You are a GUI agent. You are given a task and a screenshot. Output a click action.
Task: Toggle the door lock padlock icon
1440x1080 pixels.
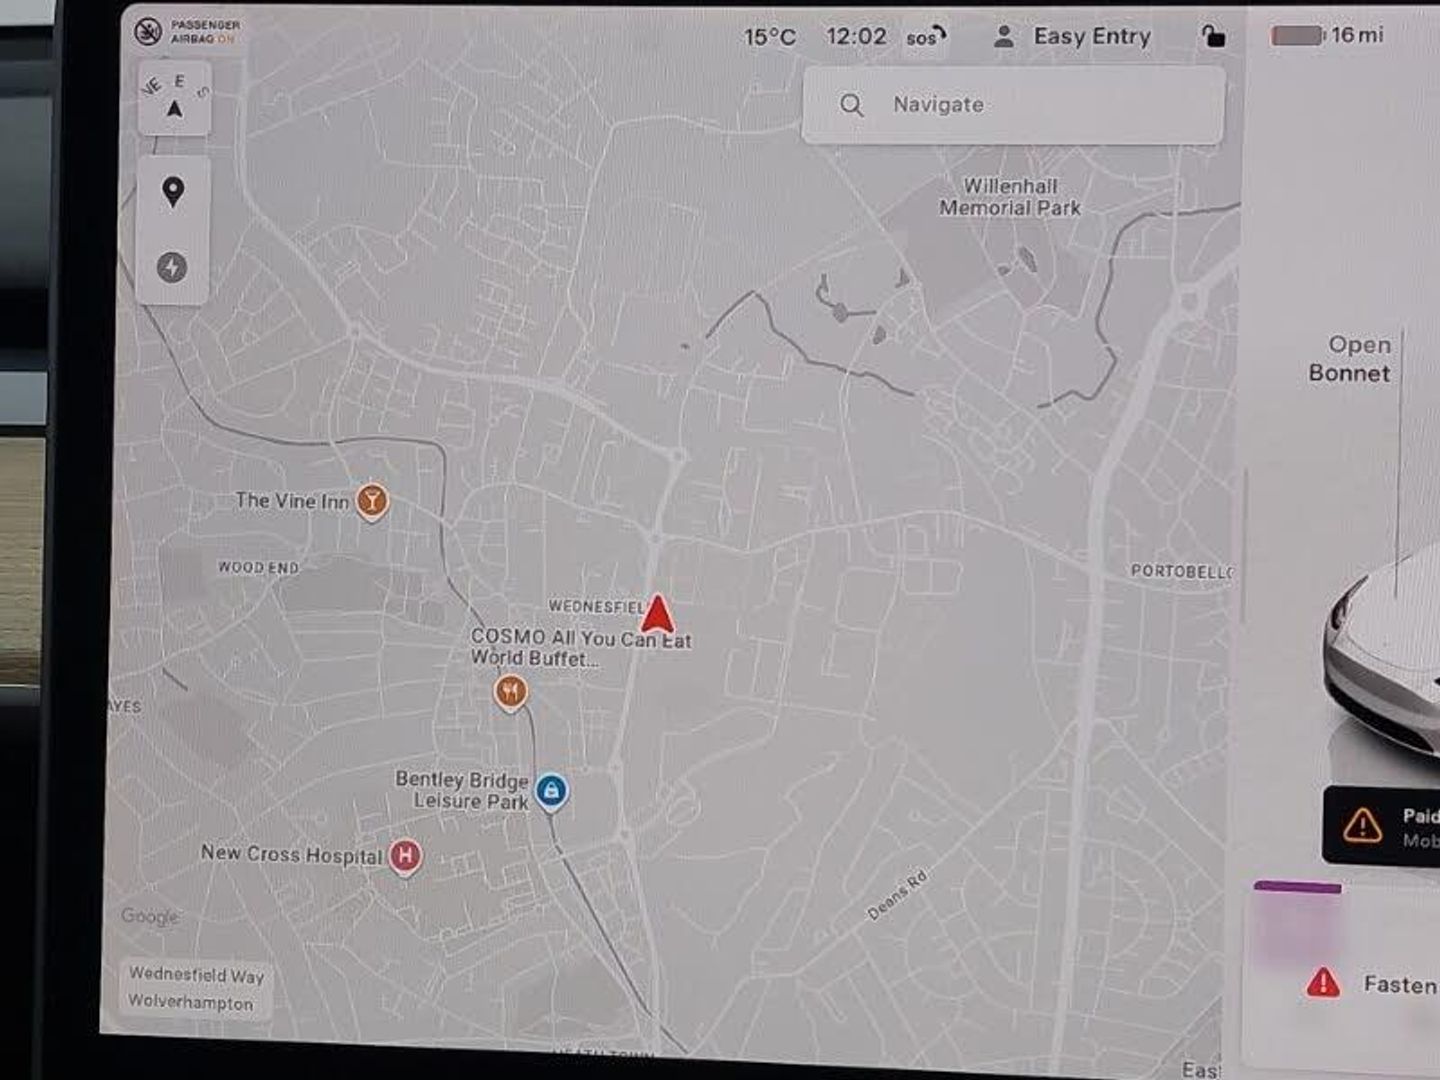[1213, 37]
